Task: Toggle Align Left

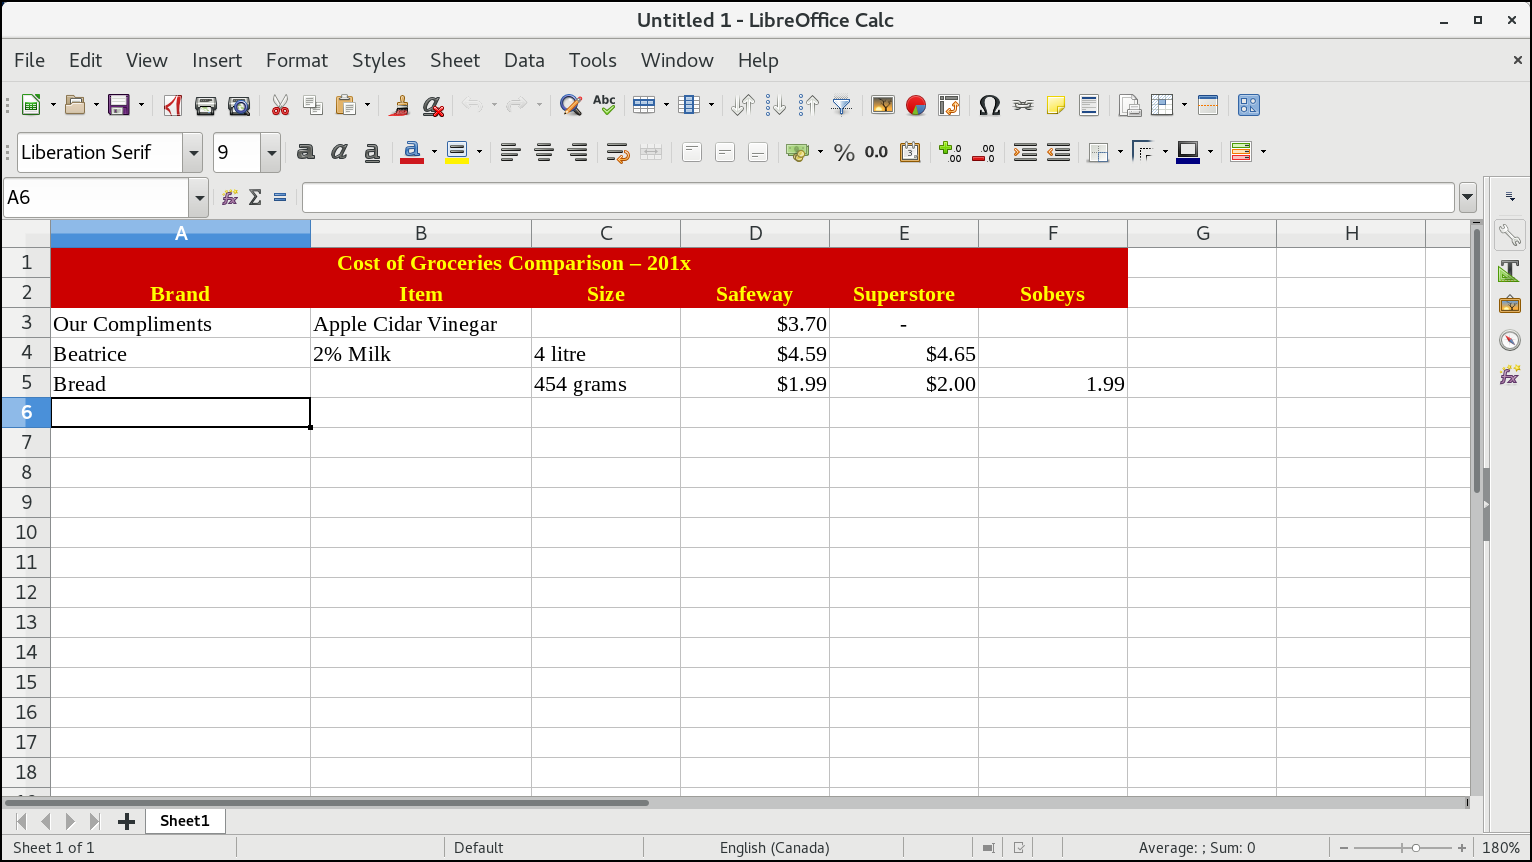Action: (x=511, y=152)
